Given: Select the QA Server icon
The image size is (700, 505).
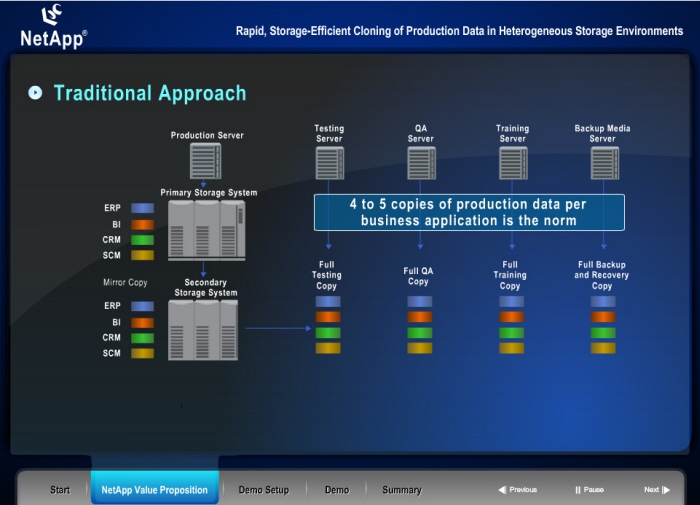Looking at the screenshot, I should [x=421, y=163].
